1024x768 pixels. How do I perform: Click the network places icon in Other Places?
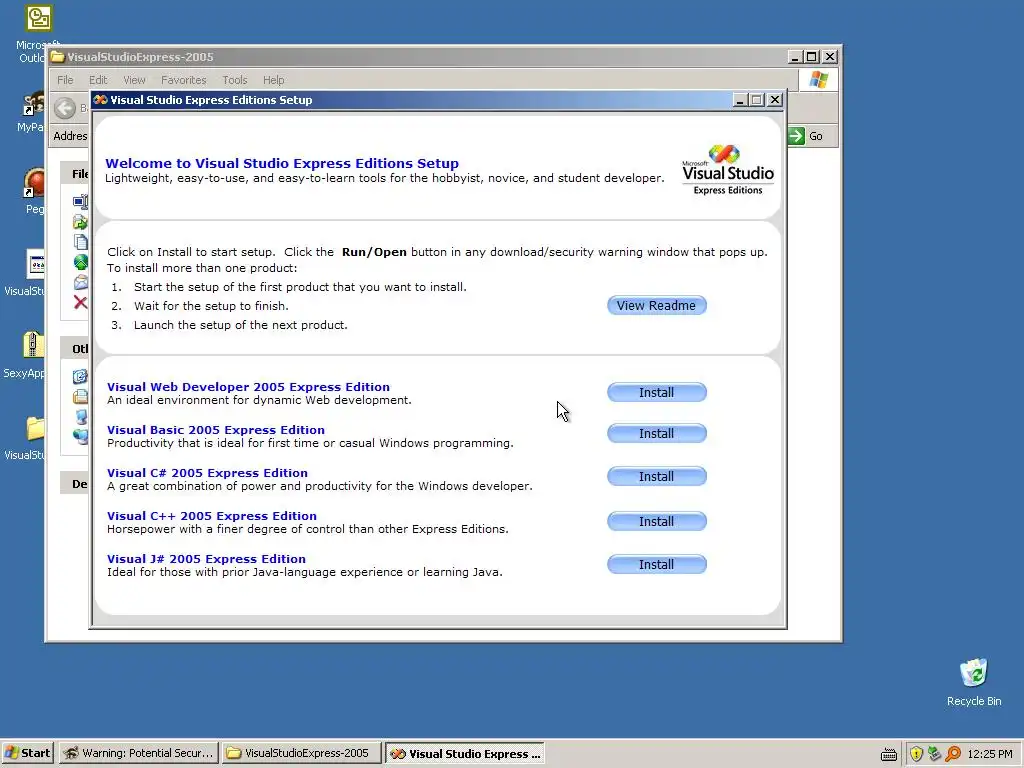point(81,436)
